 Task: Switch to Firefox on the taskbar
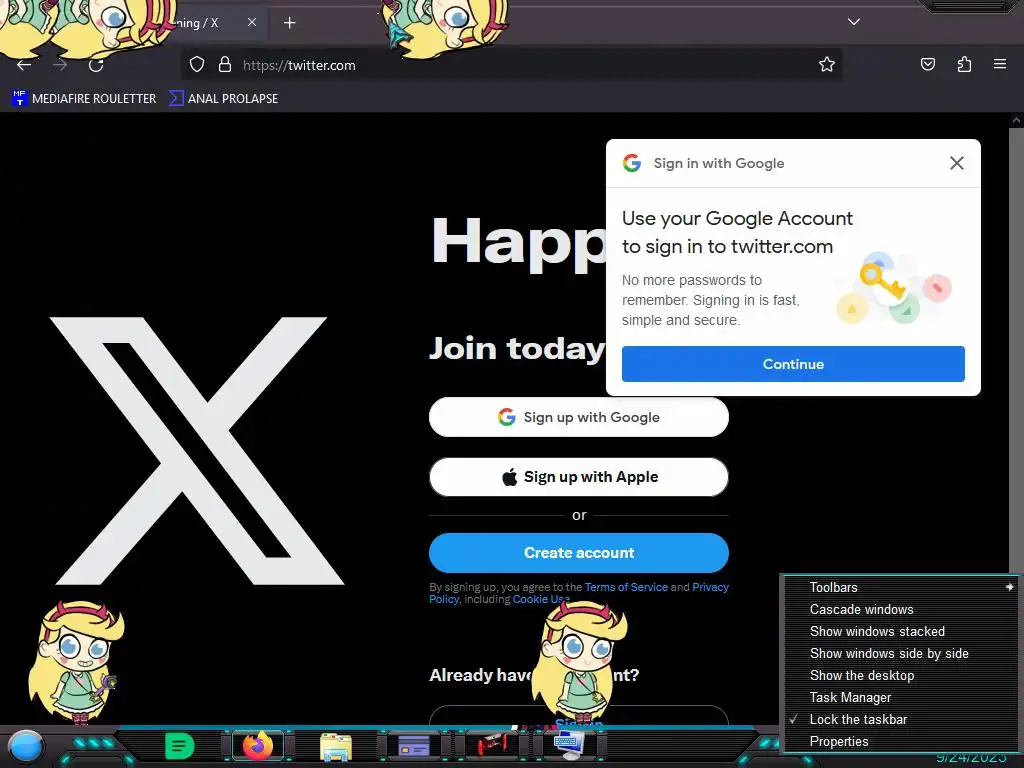point(257,745)
